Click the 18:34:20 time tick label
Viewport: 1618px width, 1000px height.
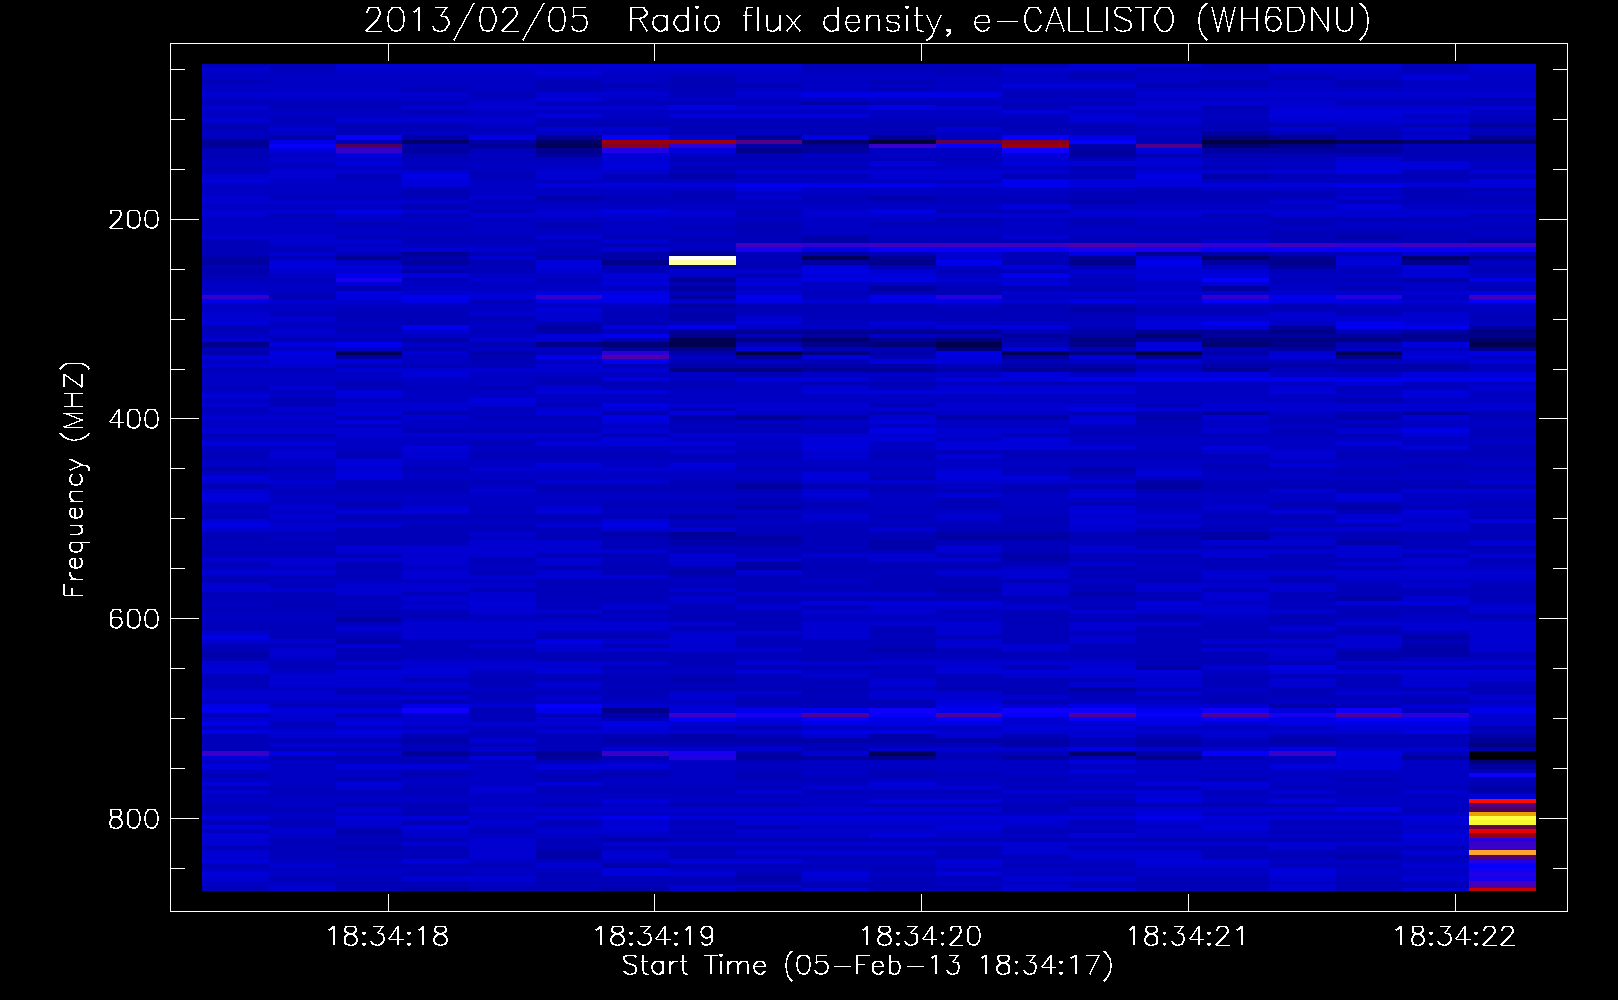[921, 937]
